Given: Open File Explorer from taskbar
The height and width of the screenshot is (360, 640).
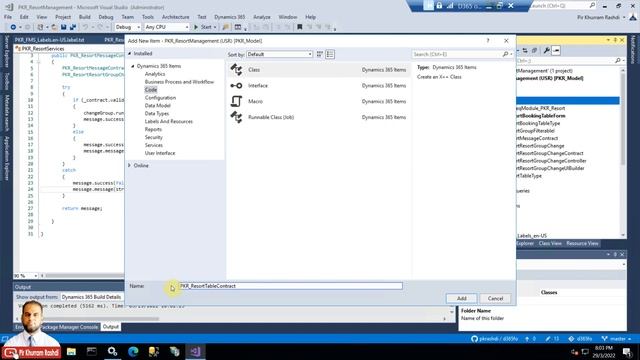Looking at the screenshot, I should coord(71,351).
